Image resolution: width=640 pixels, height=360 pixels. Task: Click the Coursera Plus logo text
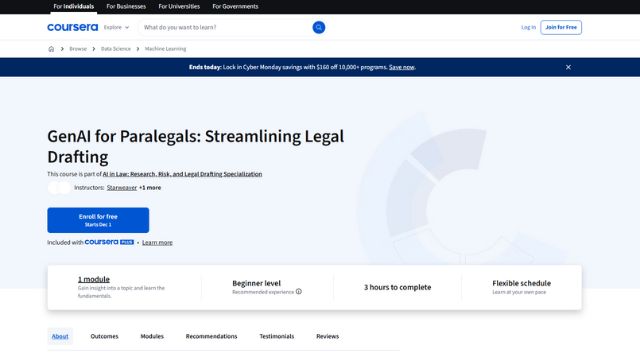pyautogui.click(x=109, y=242)
